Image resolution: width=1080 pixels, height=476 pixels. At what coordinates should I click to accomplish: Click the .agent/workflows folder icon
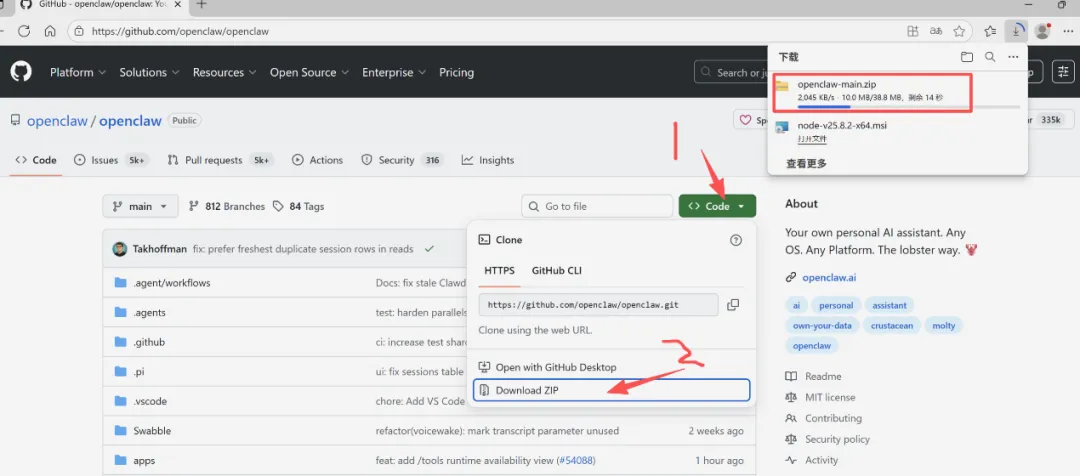point(121,282)
